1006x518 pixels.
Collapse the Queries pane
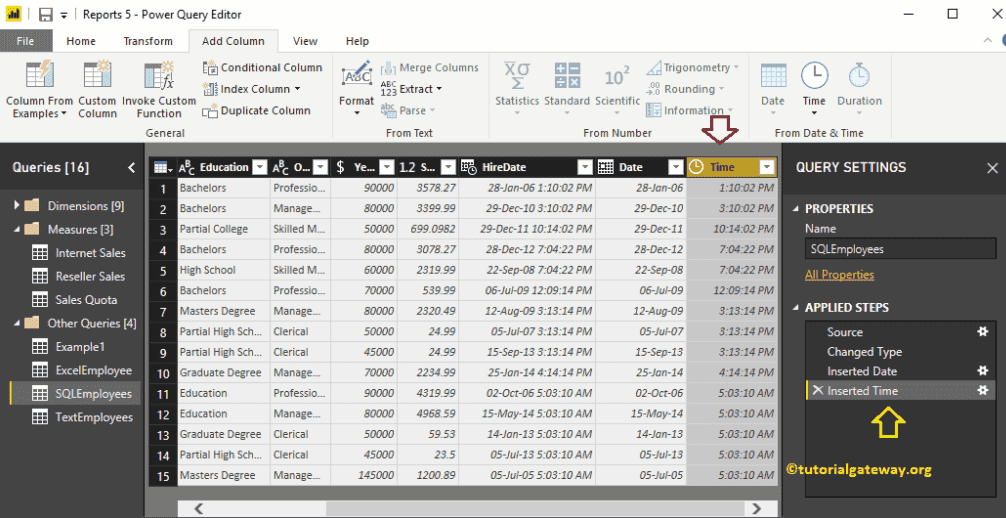coord(132,168)
